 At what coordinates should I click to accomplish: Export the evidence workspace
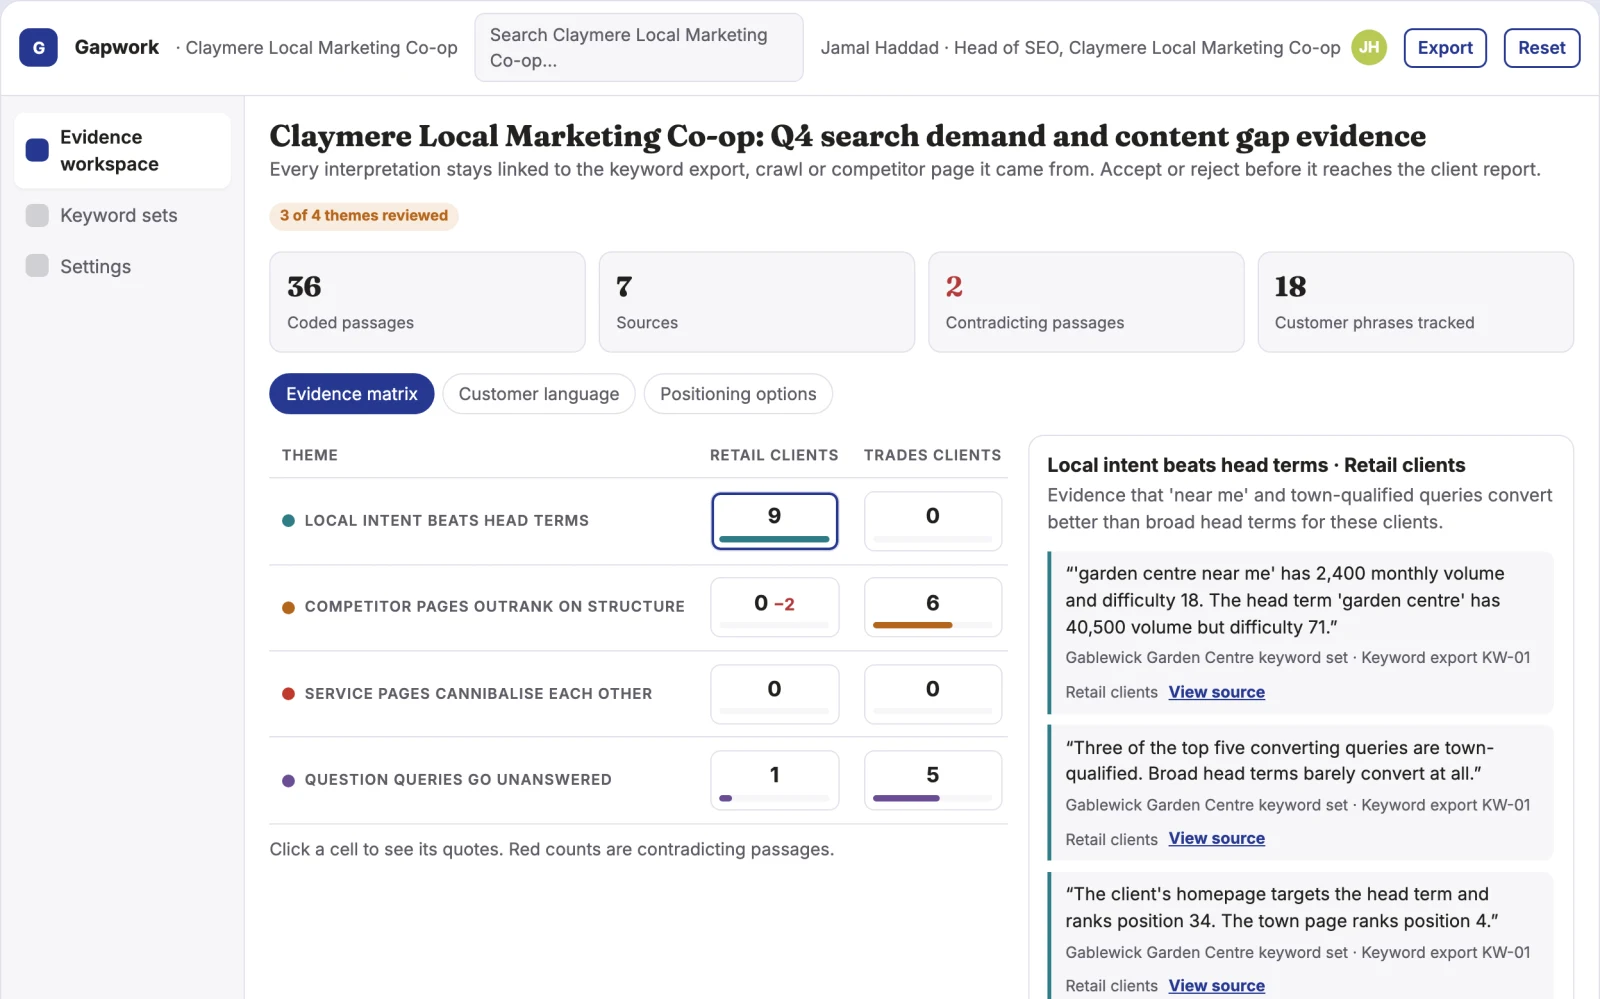1445,47
